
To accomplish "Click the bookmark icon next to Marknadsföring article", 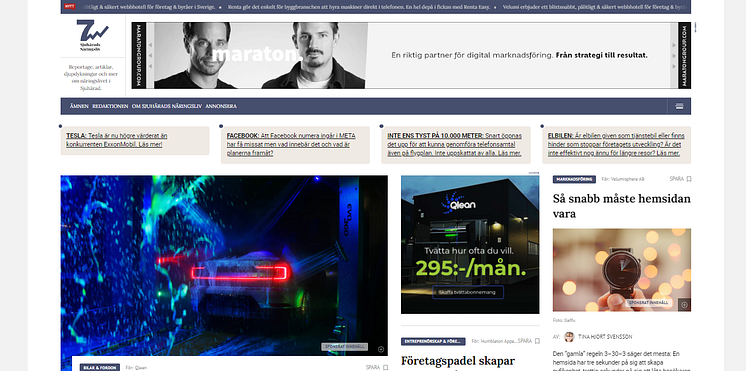I will pyautogui.click(x=689, y=179).
